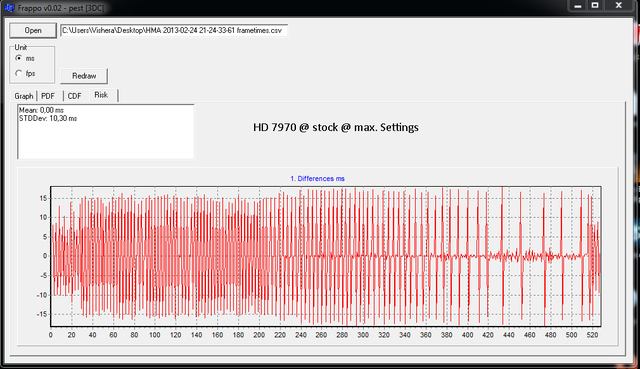Switch to the Graph tab

[24, 96]
